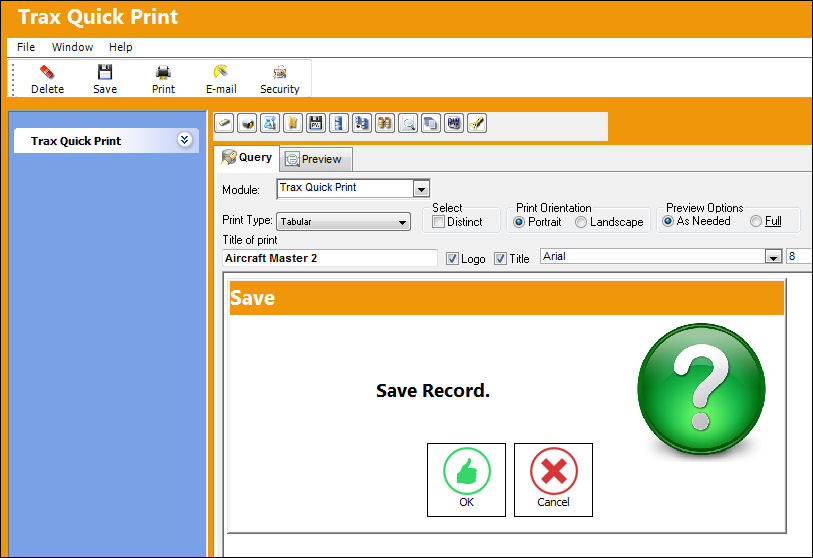Click the Print Orientation group label

pos(553,207)
